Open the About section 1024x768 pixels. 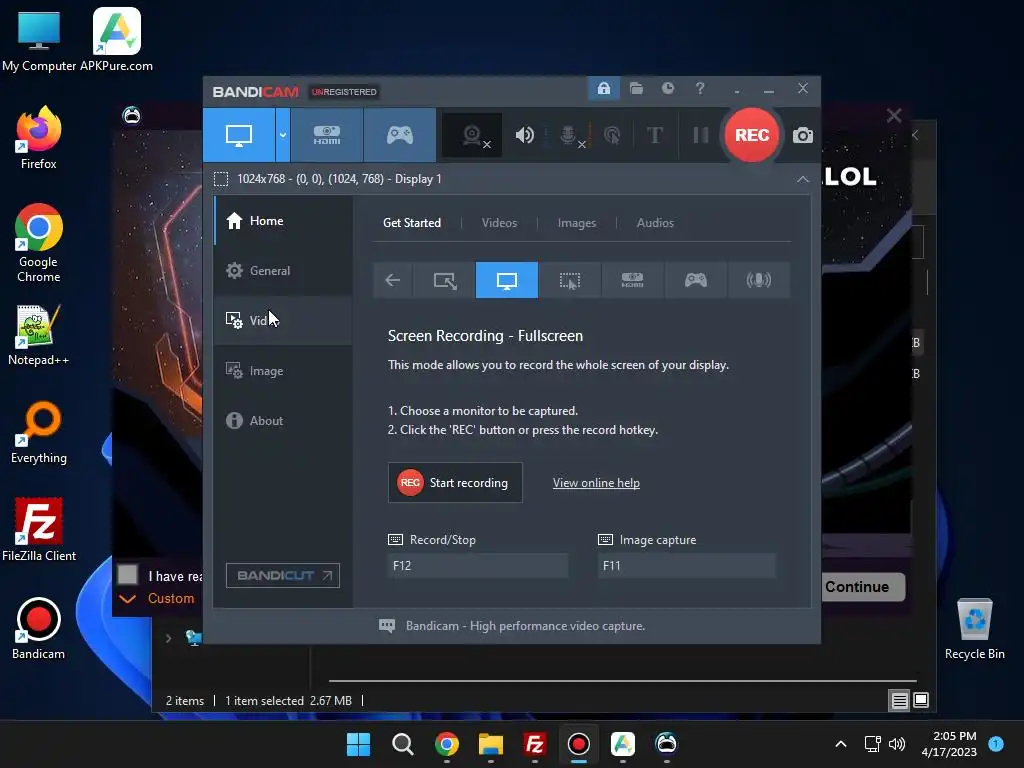(x=283, y=421)
